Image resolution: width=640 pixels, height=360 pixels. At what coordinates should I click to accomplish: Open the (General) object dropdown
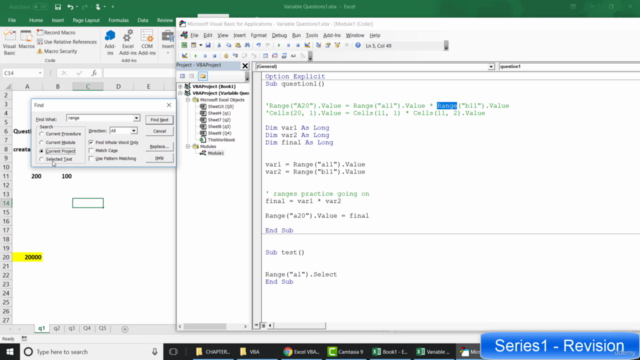click(x=491, y=67)
